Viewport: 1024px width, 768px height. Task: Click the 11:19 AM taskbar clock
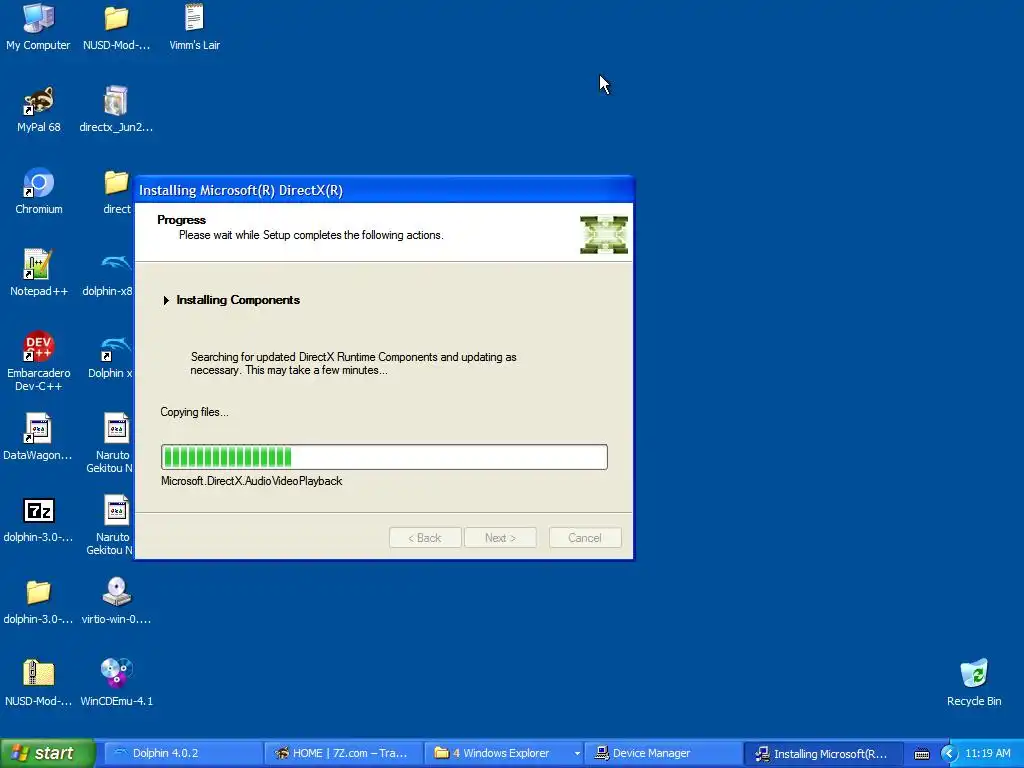[988, 754]
